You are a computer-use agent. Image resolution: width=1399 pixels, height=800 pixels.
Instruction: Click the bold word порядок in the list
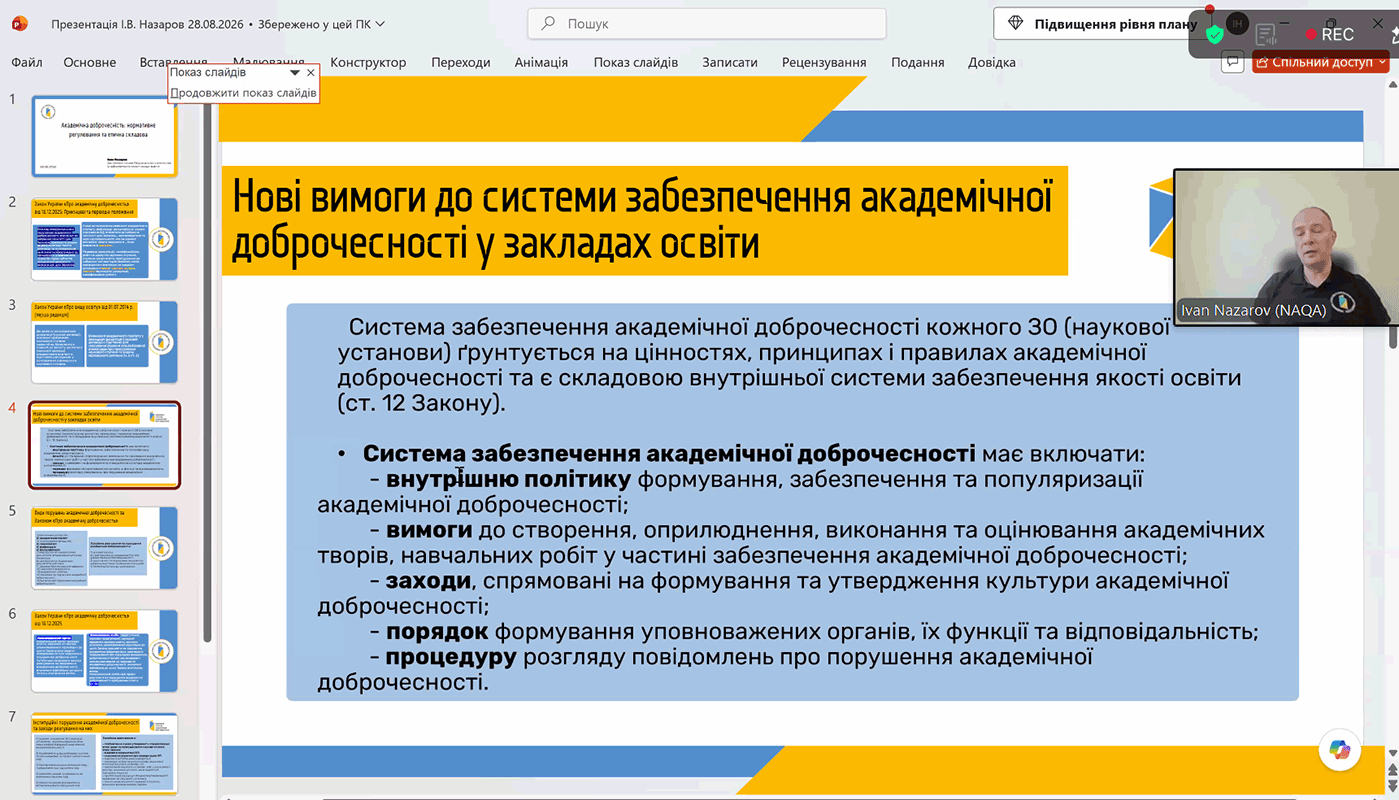(437, 632)
